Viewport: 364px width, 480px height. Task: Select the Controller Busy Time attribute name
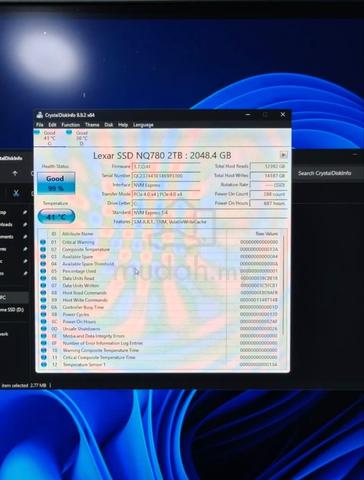click(x=83, y=307)
